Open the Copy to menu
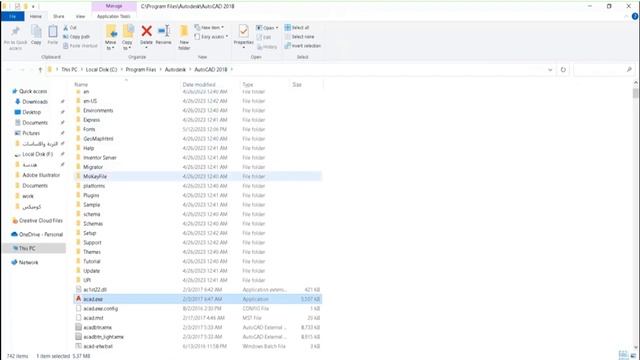 pyautogui.click(x=127, y=38)
